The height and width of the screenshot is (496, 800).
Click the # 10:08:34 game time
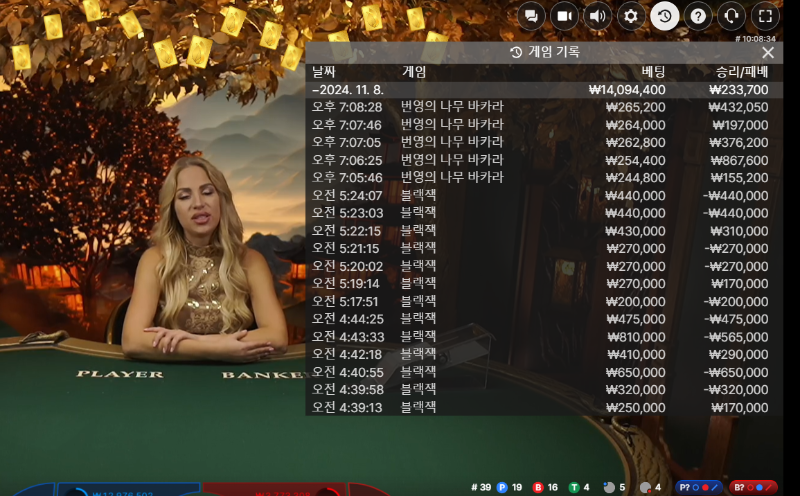pos(755,39)
